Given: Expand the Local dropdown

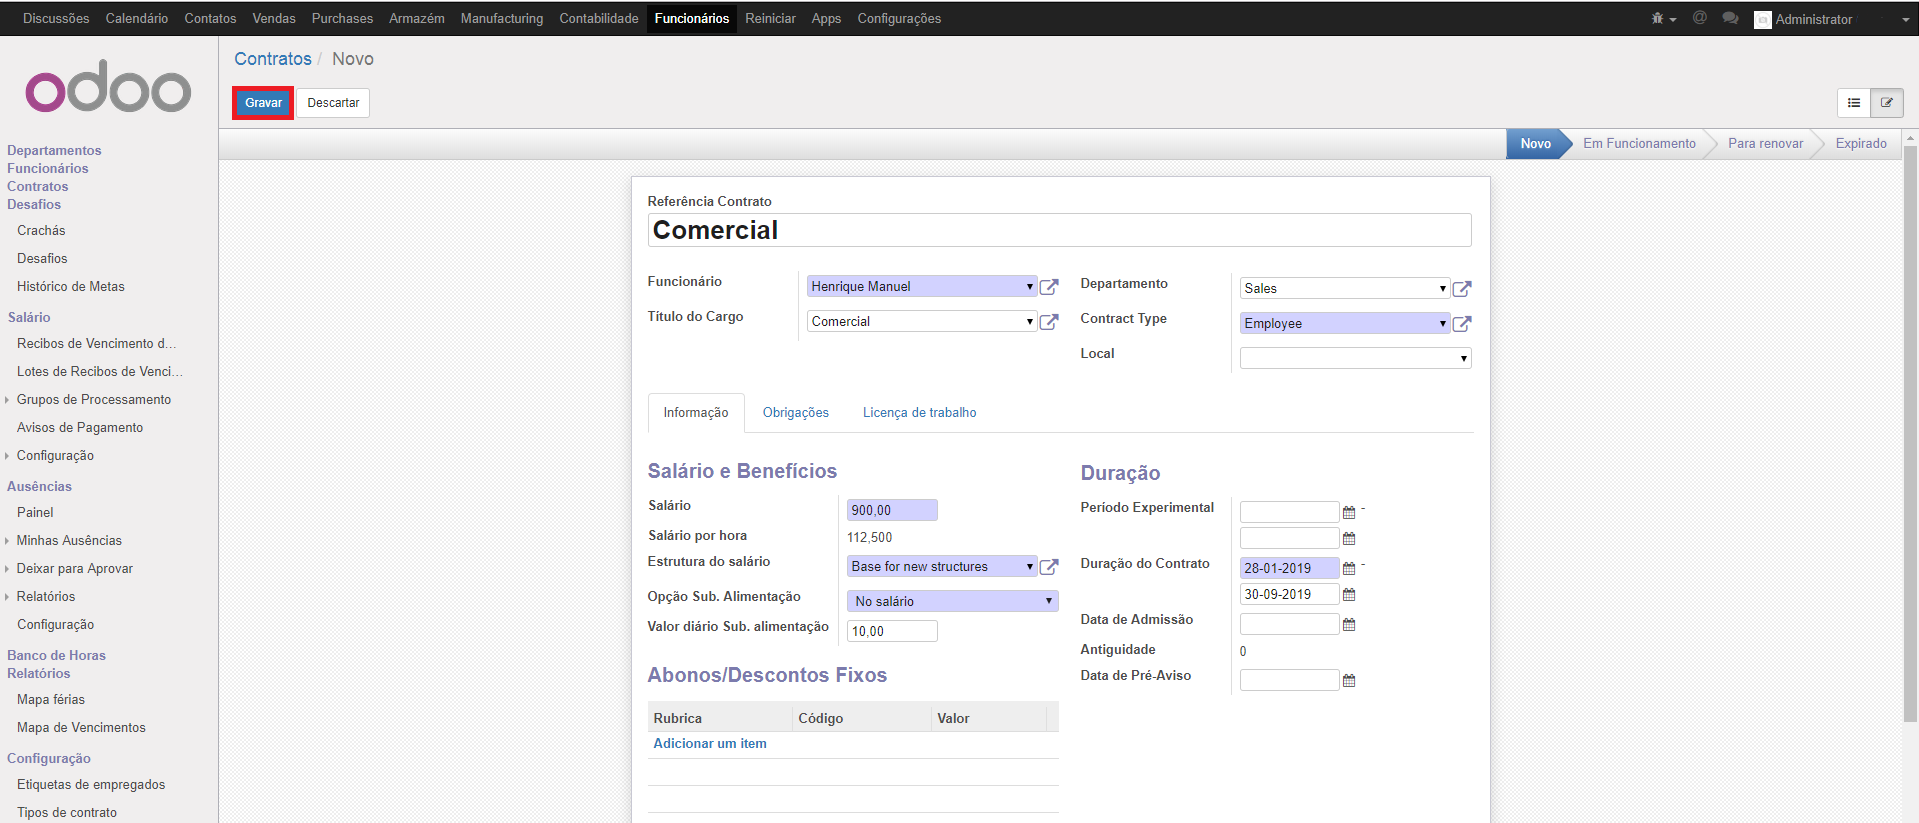Looking at the screenshot, I should [1355, 358].
